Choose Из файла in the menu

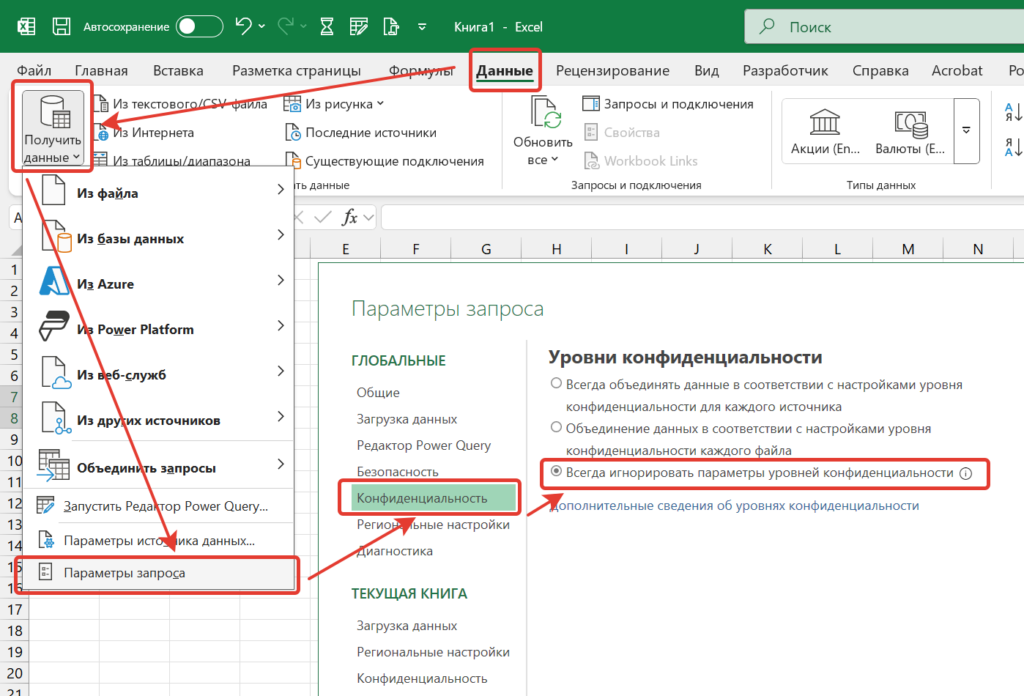(159, 193)
